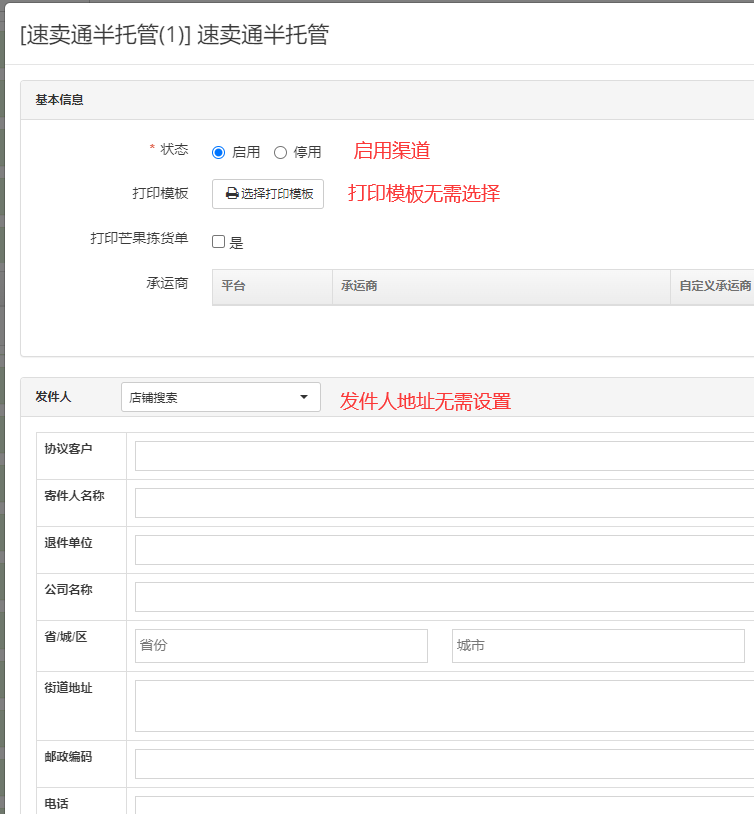This screenshot has height=814, width=754.
Task: Click the printer icon on template button
Action: pyautogui.click(x=232, y=194)
